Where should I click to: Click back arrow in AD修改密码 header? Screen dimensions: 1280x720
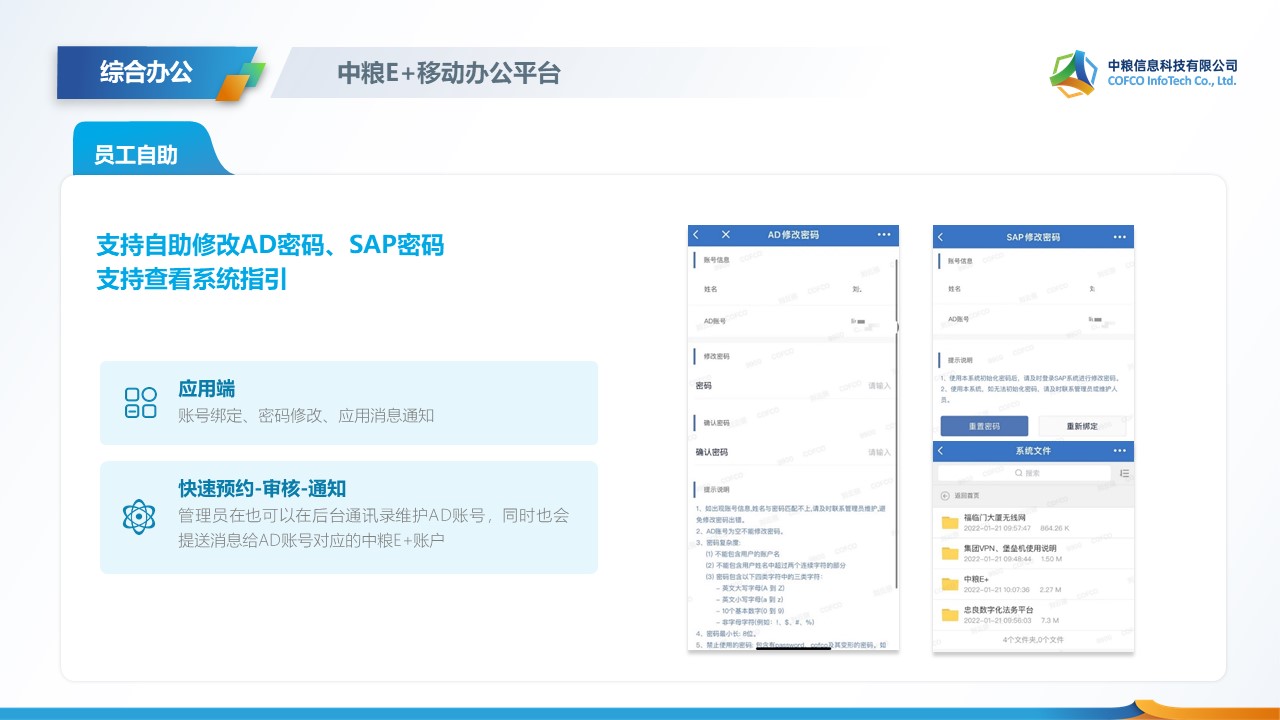pos(697,235)
